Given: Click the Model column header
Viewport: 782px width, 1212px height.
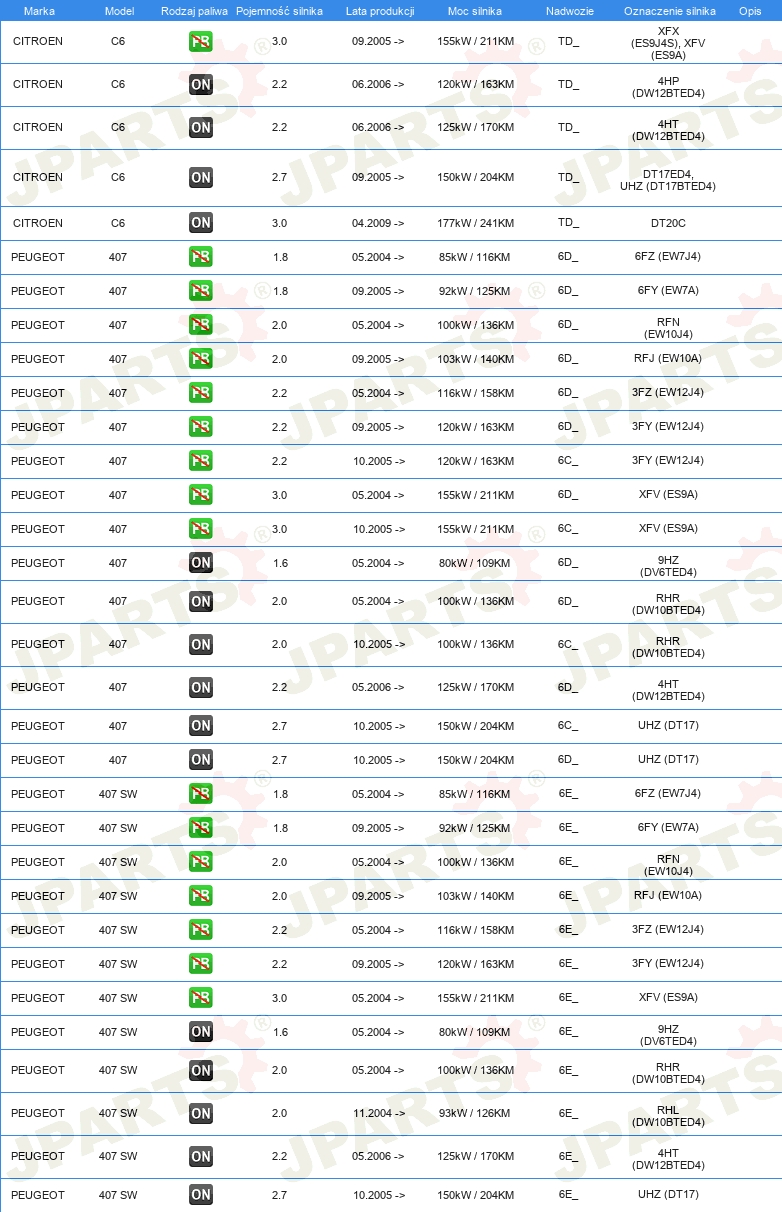Looking at the screenshot, I should coord(119,11).
